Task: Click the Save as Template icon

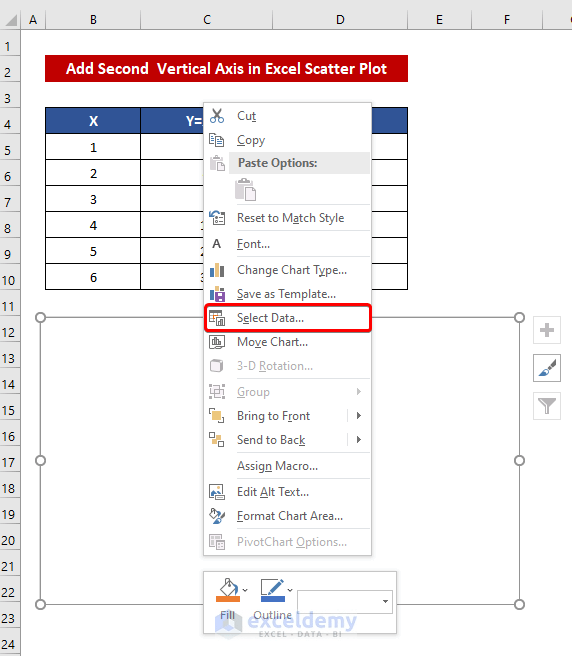Action: point(217,294)
